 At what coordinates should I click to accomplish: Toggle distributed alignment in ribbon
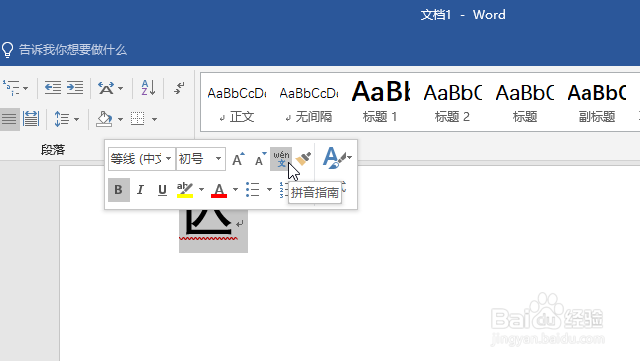31,119
